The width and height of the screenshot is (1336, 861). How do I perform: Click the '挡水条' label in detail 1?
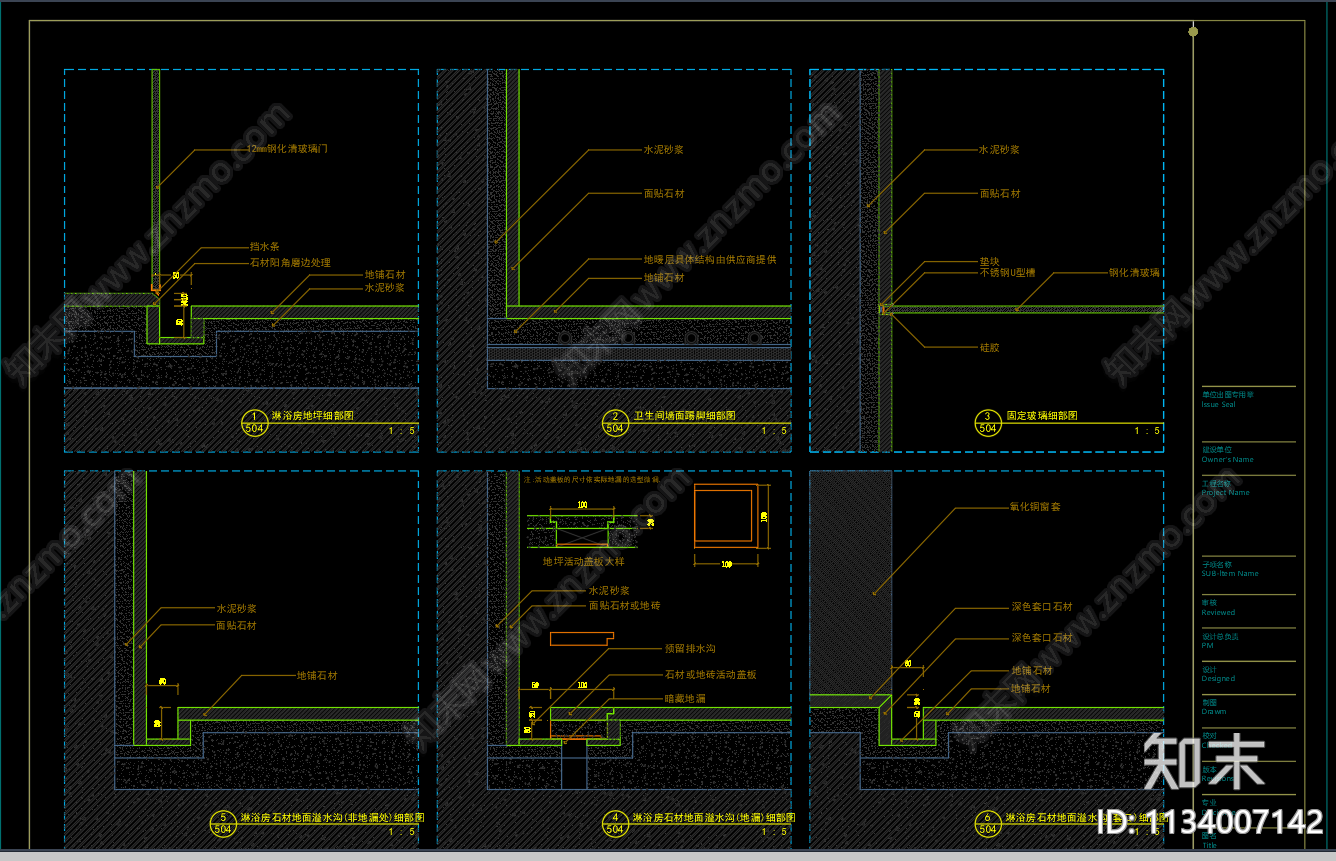click(x=264, y=246)
